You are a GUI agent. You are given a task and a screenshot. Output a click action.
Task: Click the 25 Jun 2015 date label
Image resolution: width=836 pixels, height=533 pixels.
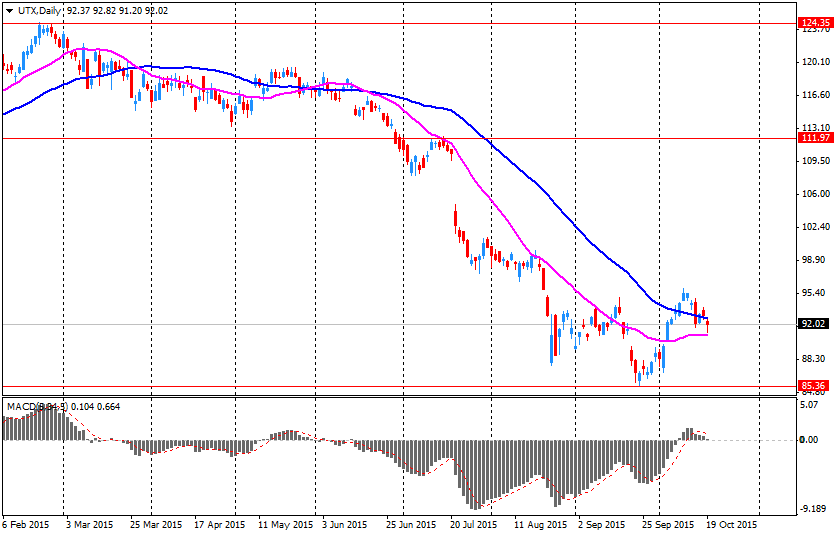coord(412,524)
